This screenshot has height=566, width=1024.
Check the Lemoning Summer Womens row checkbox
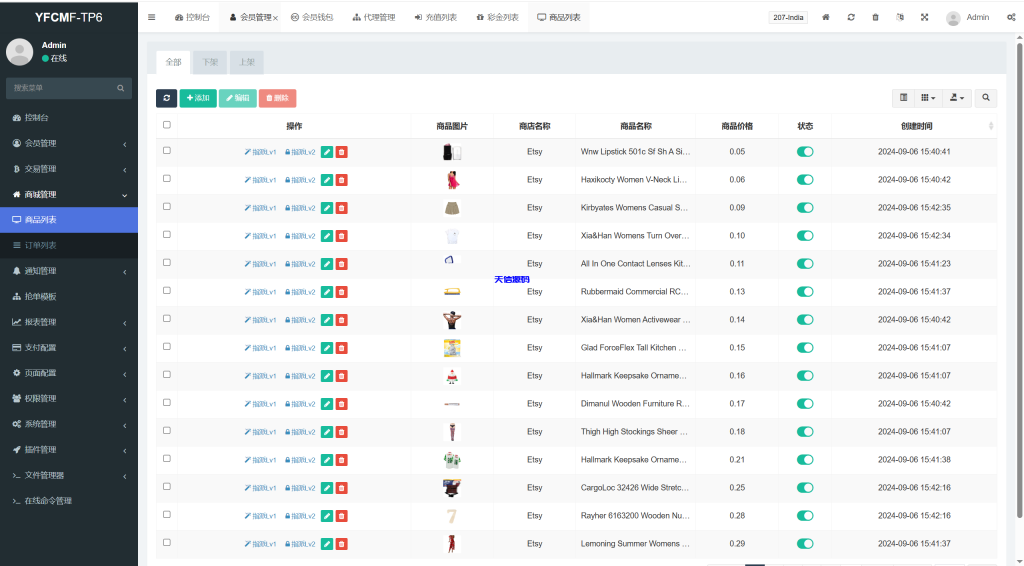(x=167, y=542)
